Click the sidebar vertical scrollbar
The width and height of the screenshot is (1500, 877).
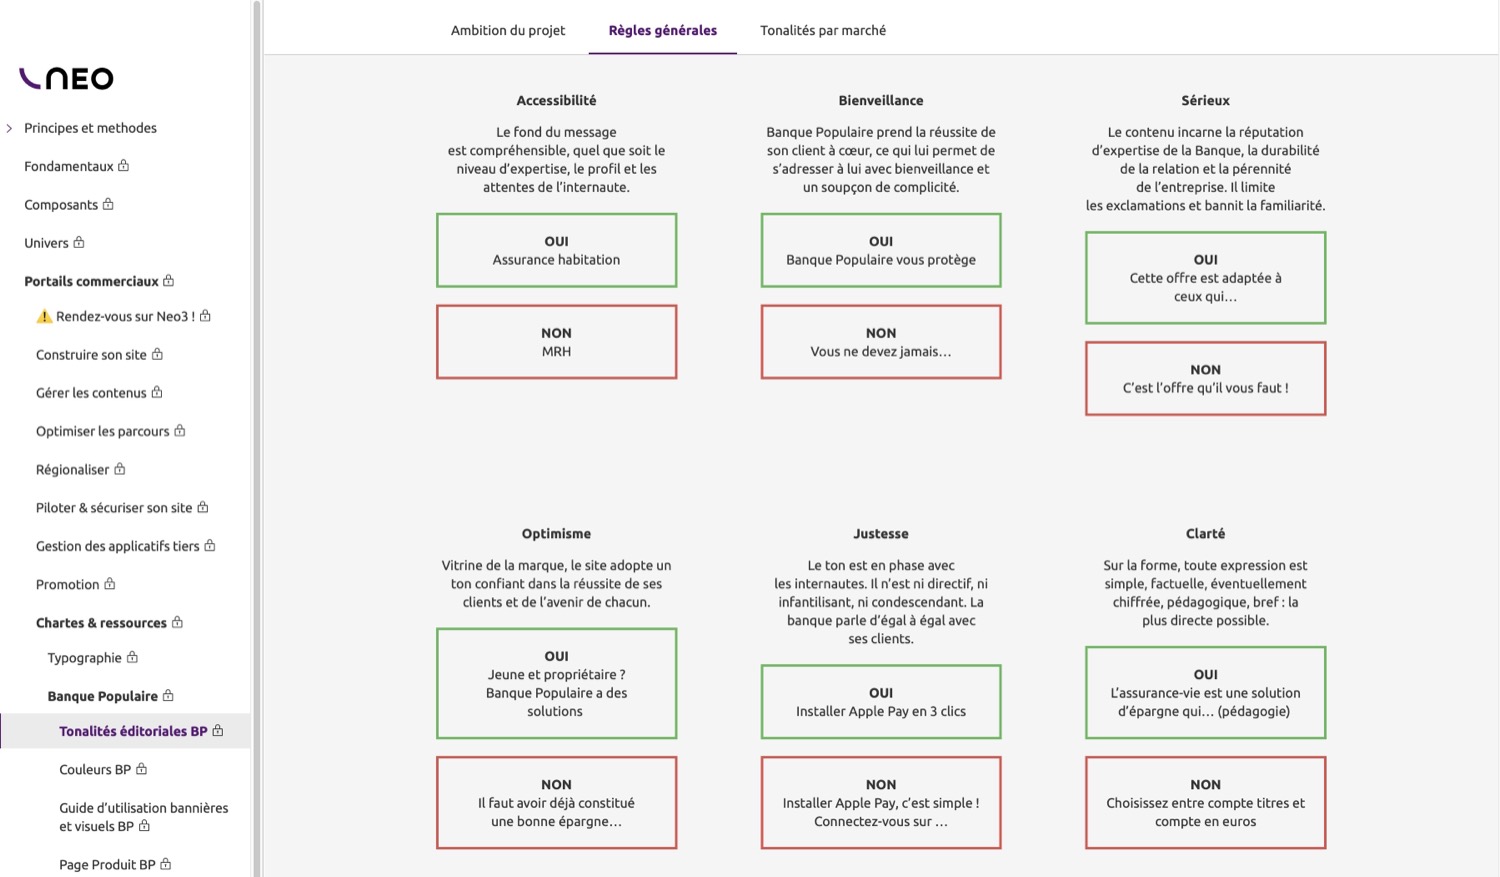(x=257, y=438)
